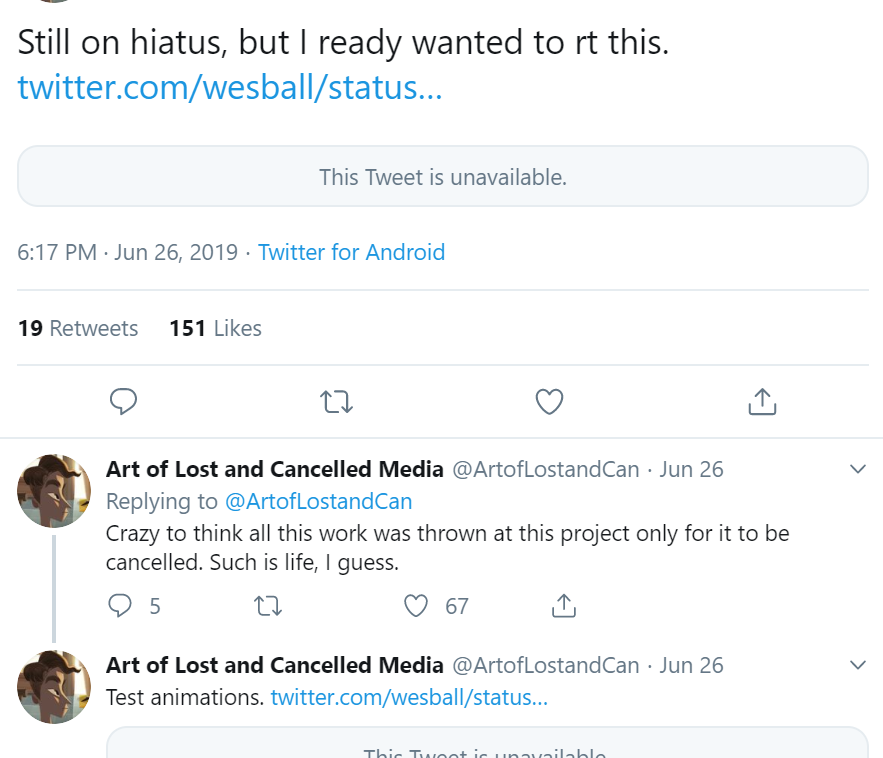Viewport: 883px width, 758px height.
Task: Click the retweet icon under the main tweet
Action: (336, 402)
